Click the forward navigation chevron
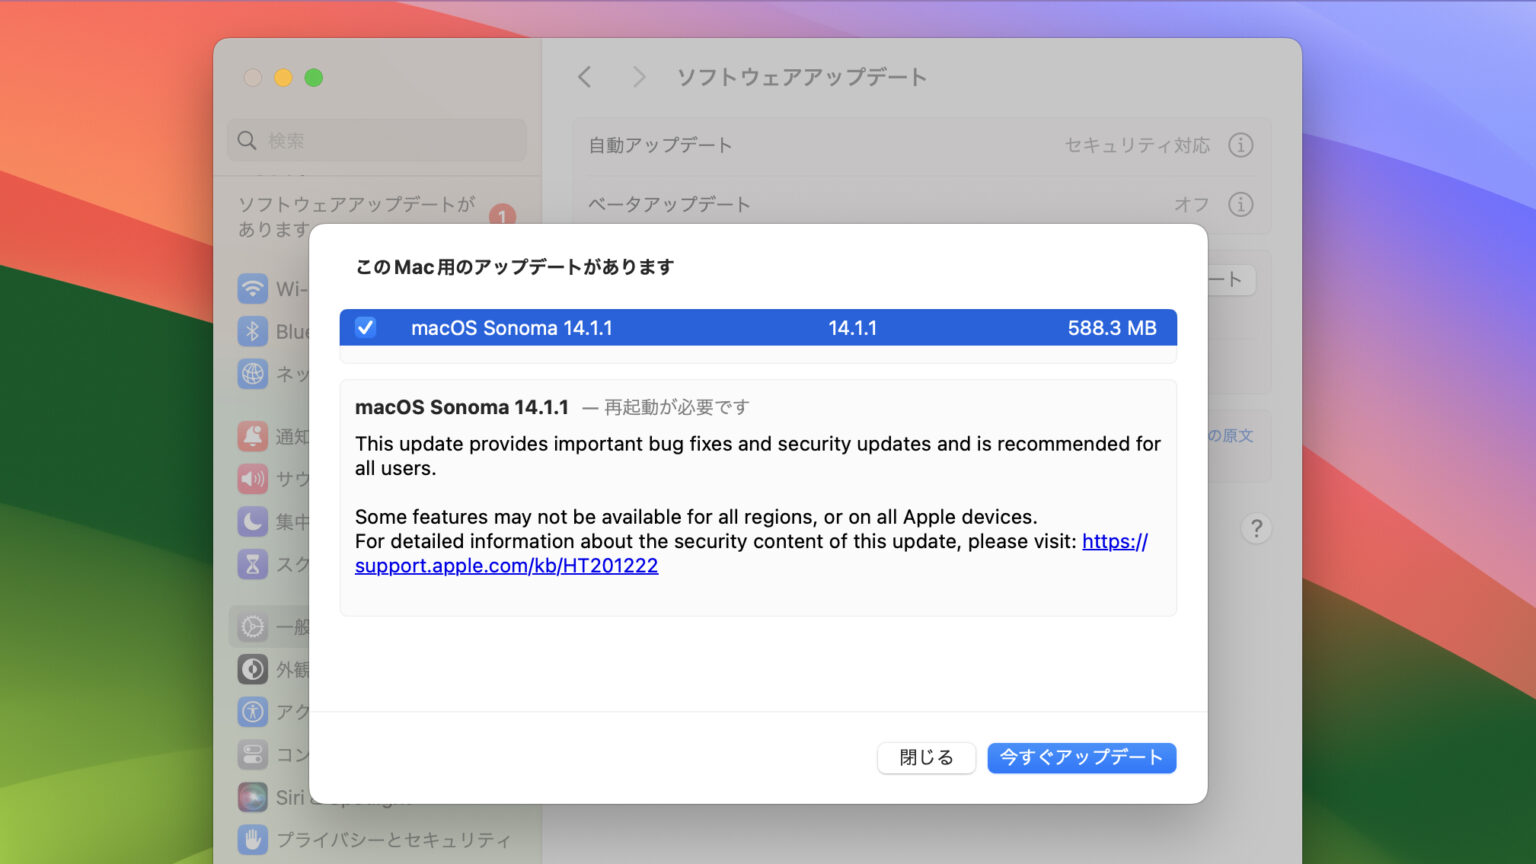The image size is (1536, 864). 639,76
